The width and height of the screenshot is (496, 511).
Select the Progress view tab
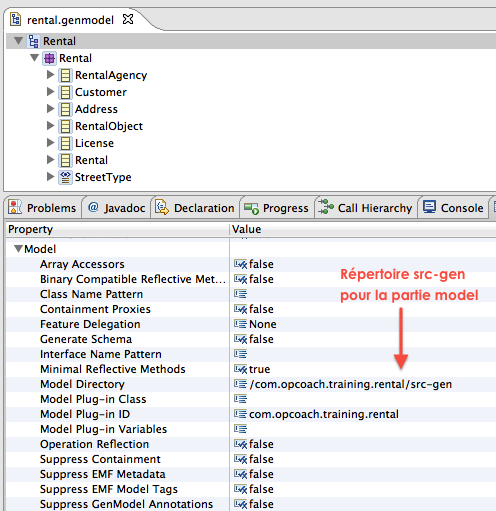click(276, 208)
